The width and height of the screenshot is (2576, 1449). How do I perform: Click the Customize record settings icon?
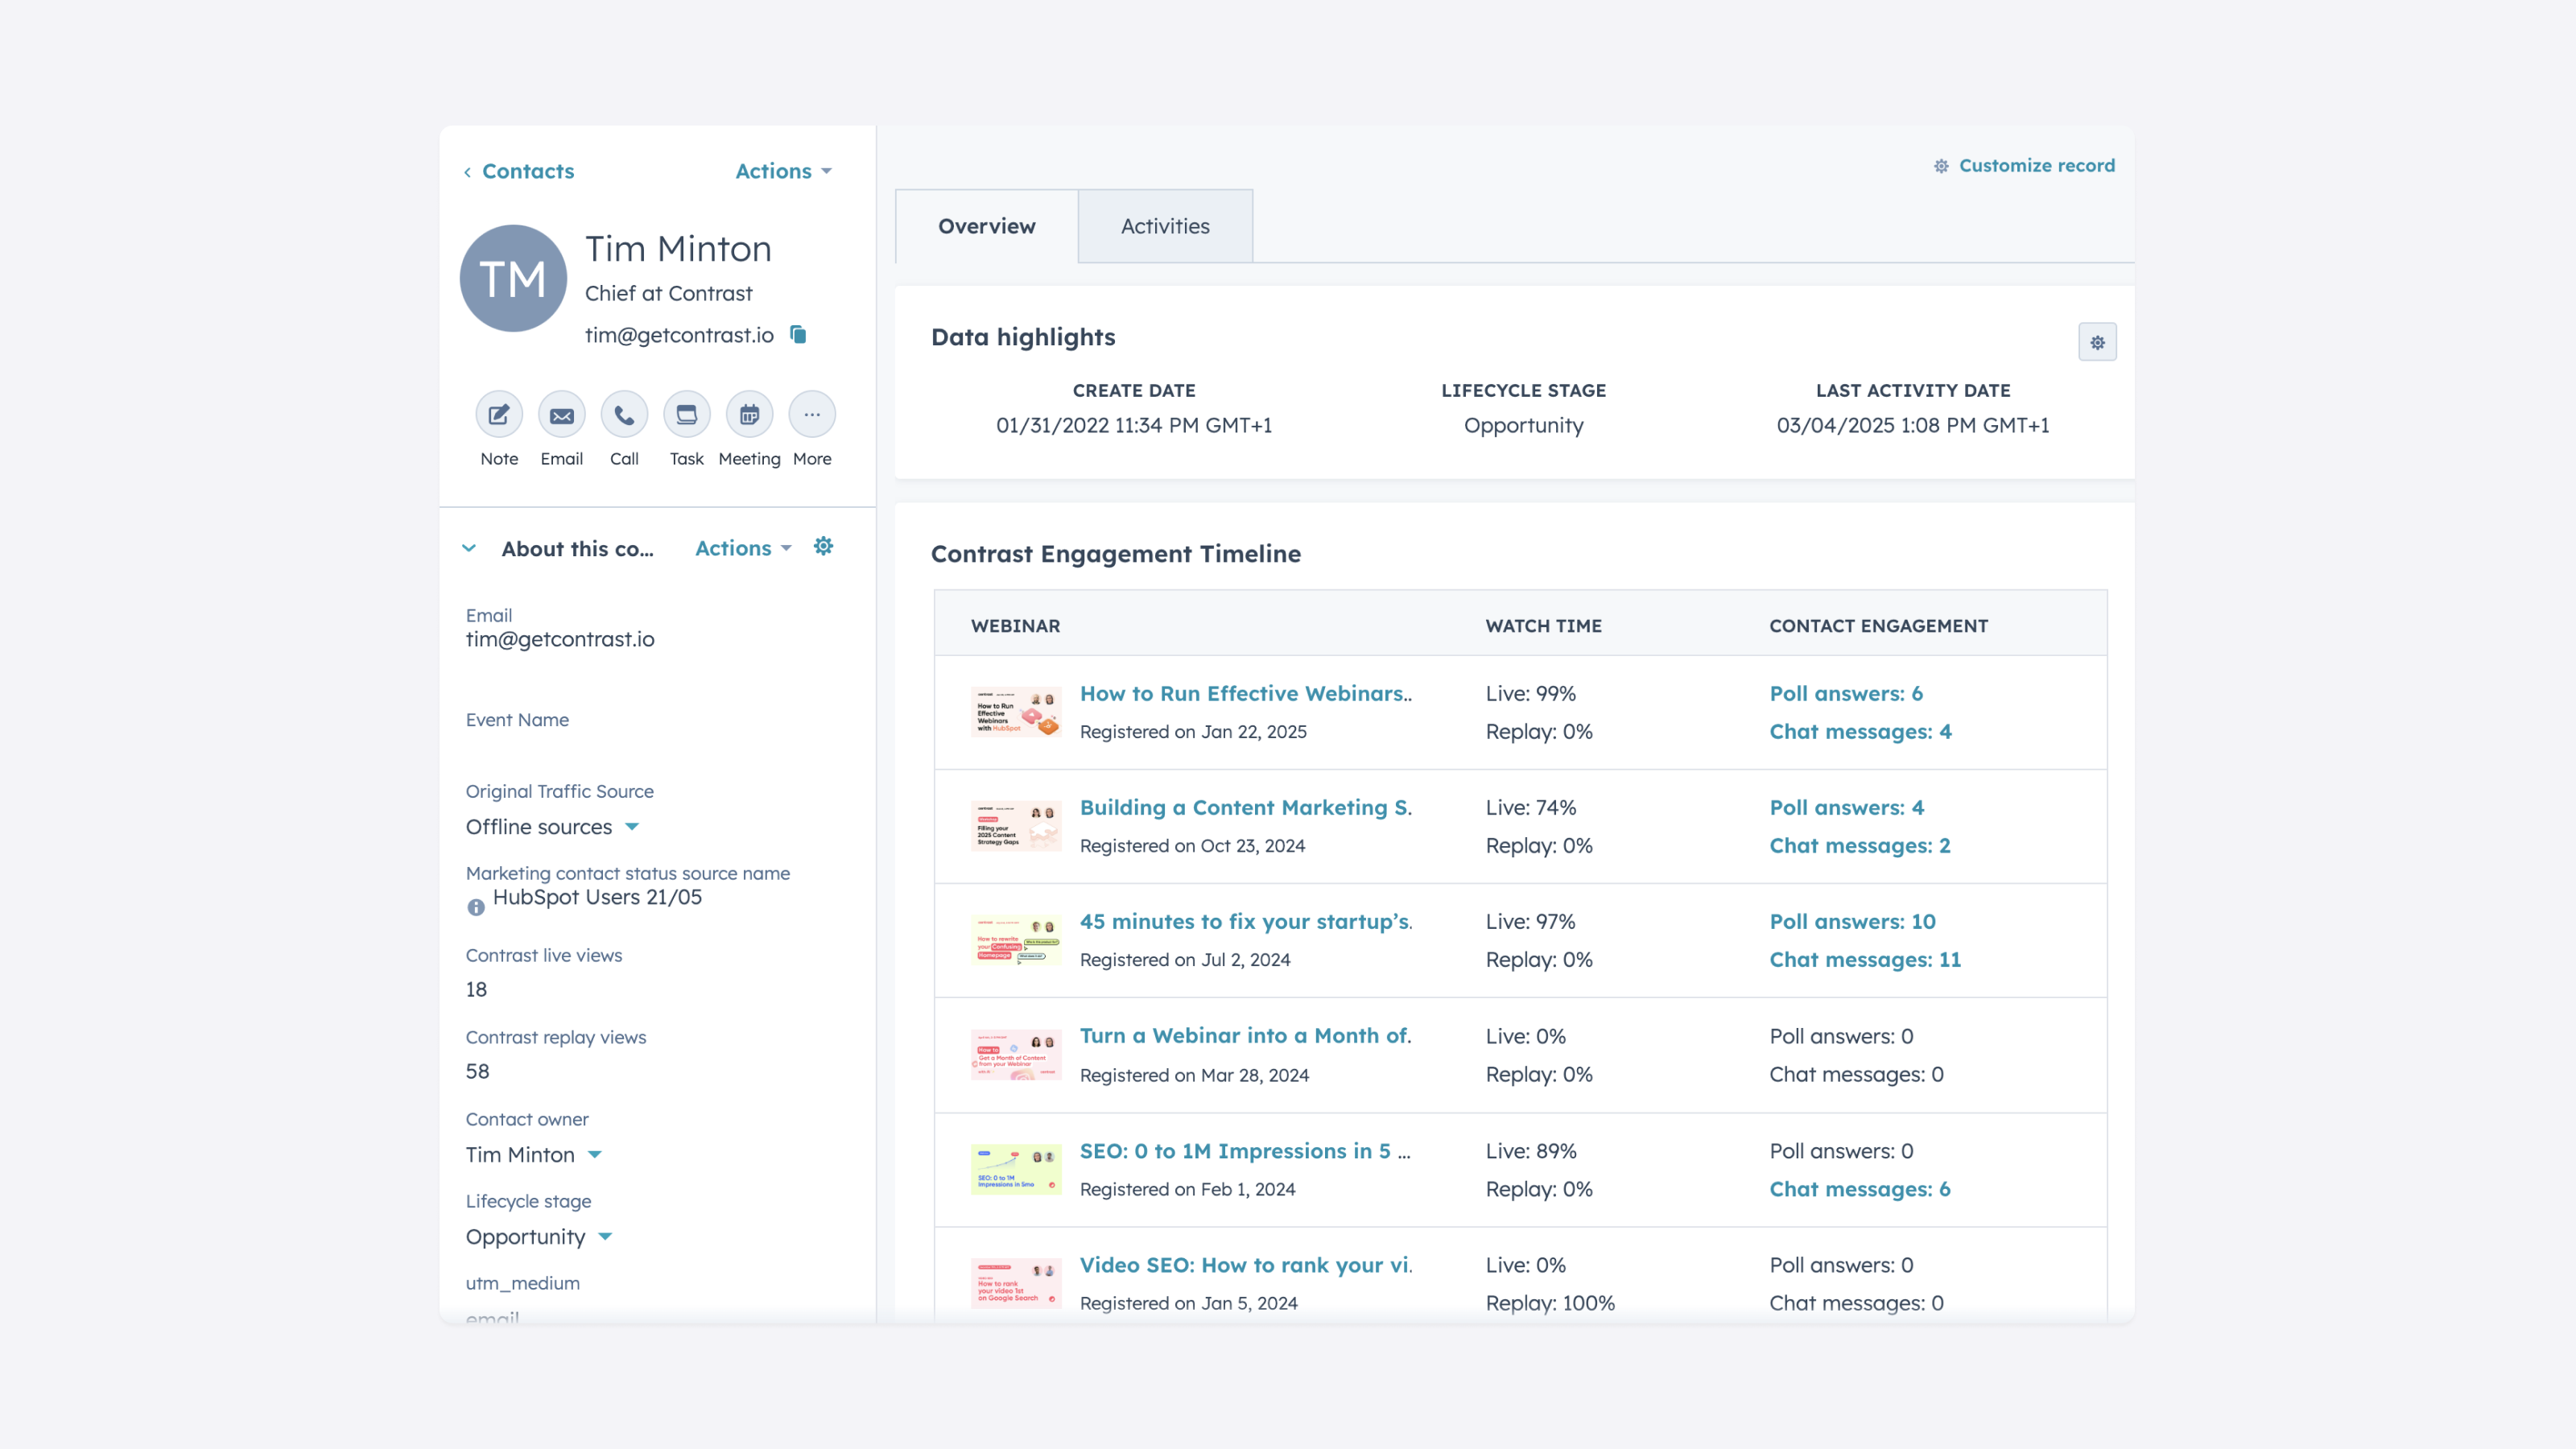[1939, 164]
